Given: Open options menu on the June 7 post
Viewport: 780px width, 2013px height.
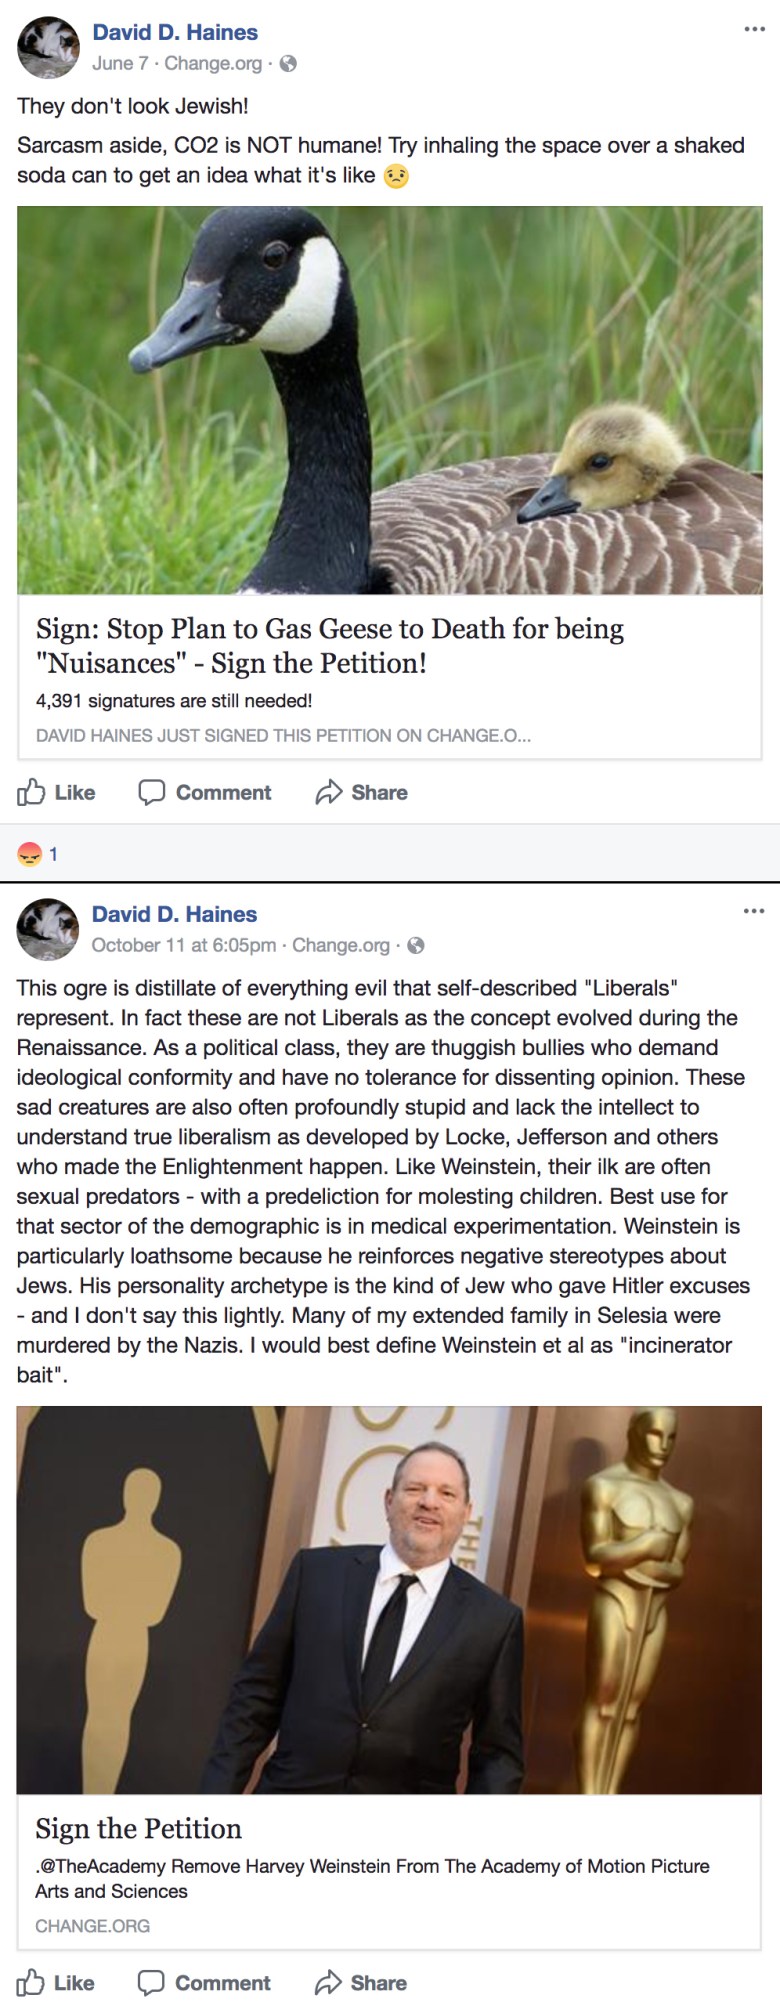Looking at the screenshot, I should (x=754, y=29).
